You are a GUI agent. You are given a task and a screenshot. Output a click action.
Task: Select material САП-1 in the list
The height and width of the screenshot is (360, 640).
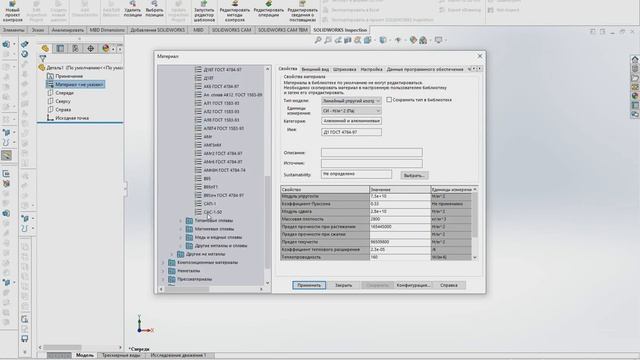(210, 204)
